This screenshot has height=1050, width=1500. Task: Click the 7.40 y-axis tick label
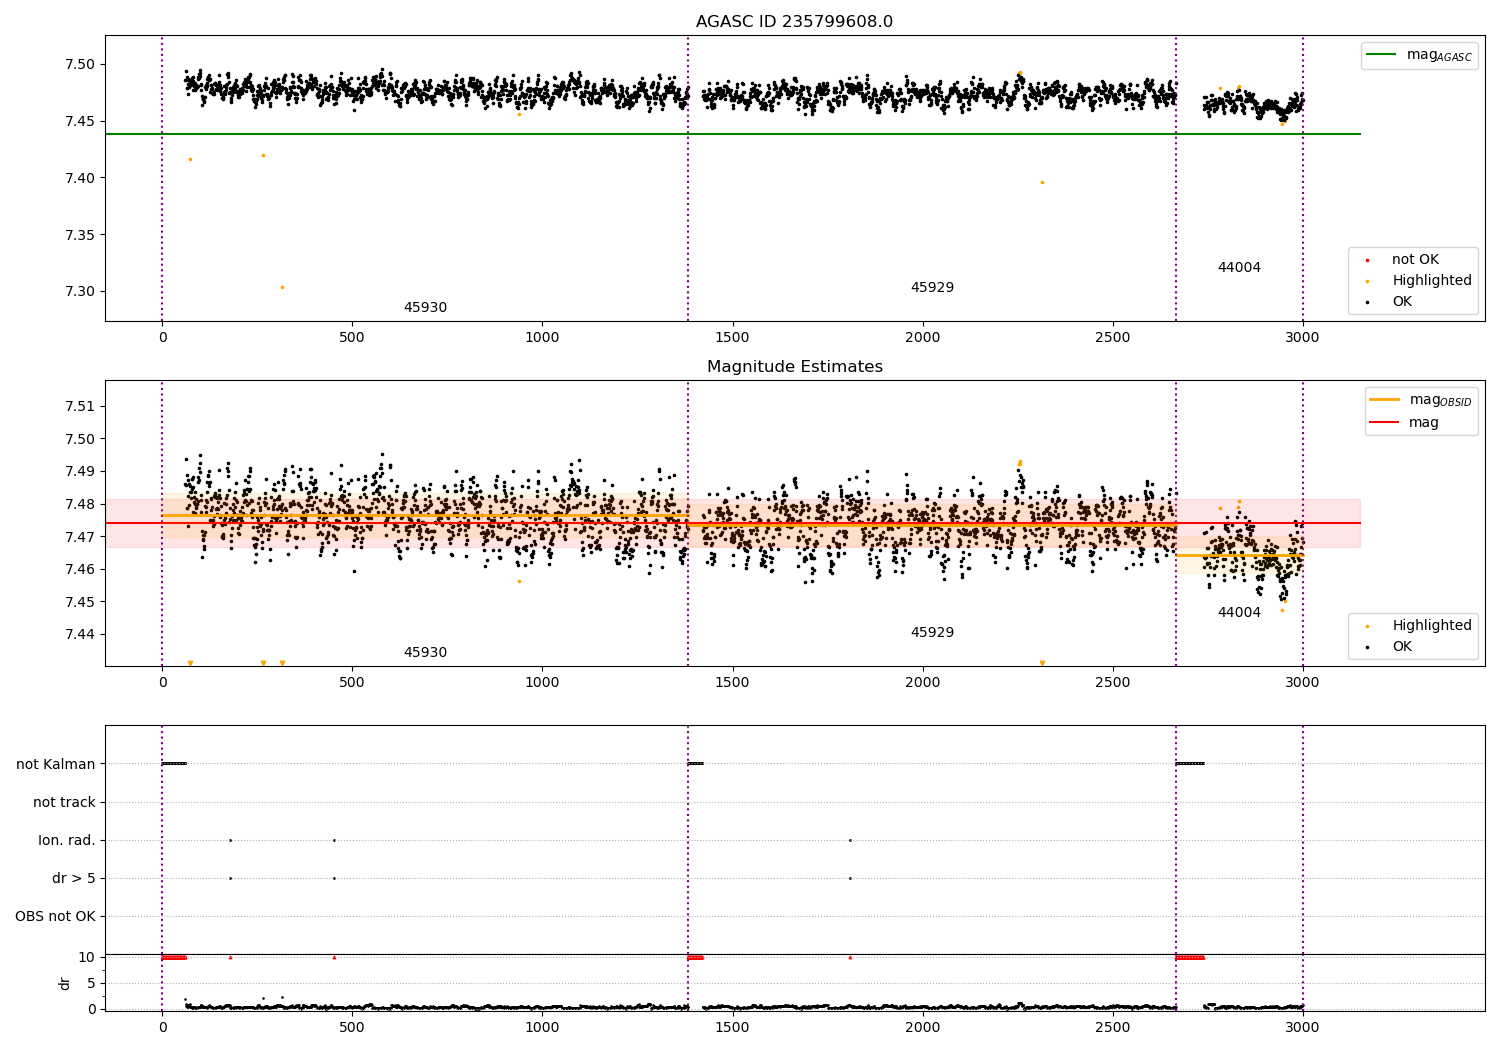coord(79,178)
